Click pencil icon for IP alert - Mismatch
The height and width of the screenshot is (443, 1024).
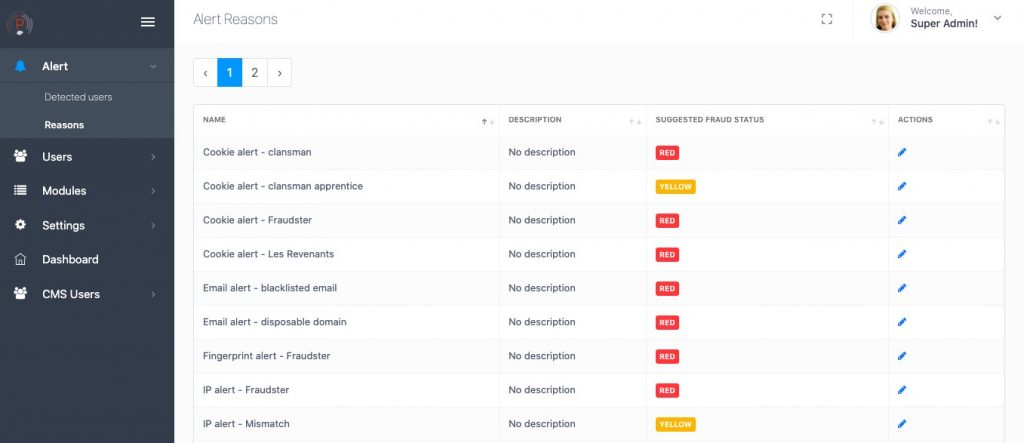pyautogui.click(x=902, y=424)
